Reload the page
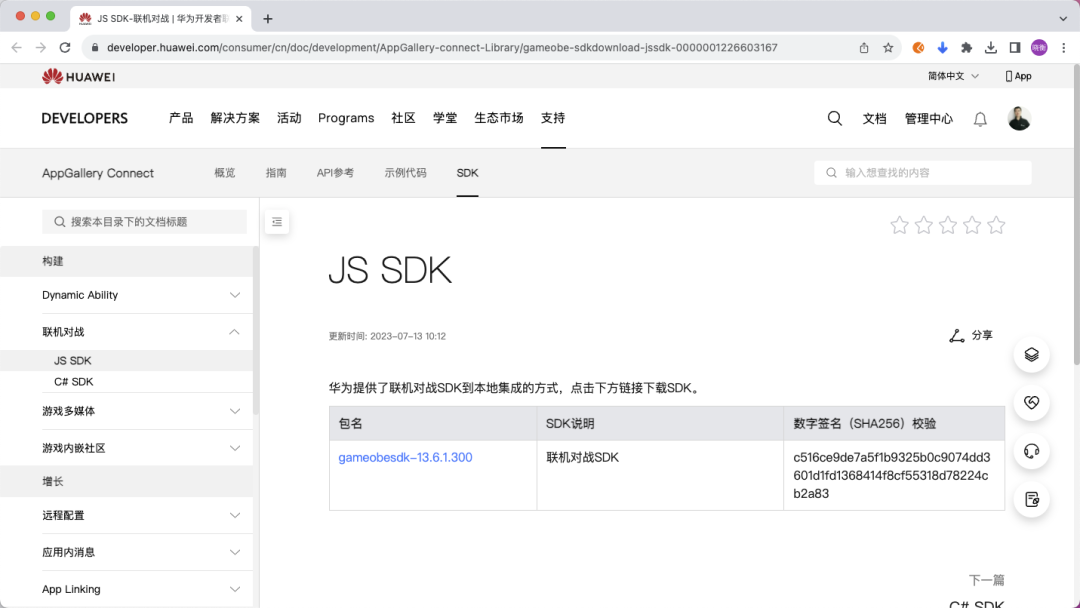1080x608 pixels. (65, 48)
